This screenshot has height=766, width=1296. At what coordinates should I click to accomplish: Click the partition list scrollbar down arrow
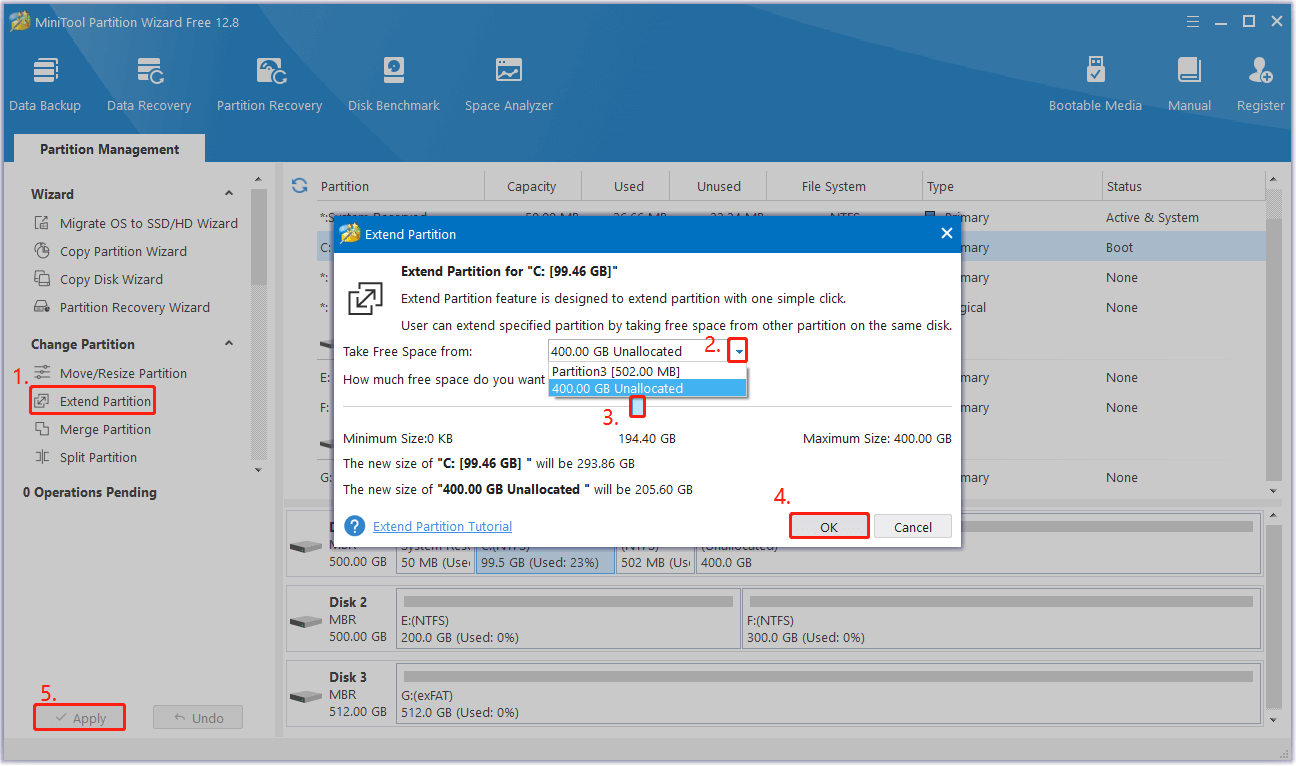(x=1274, y=491)
